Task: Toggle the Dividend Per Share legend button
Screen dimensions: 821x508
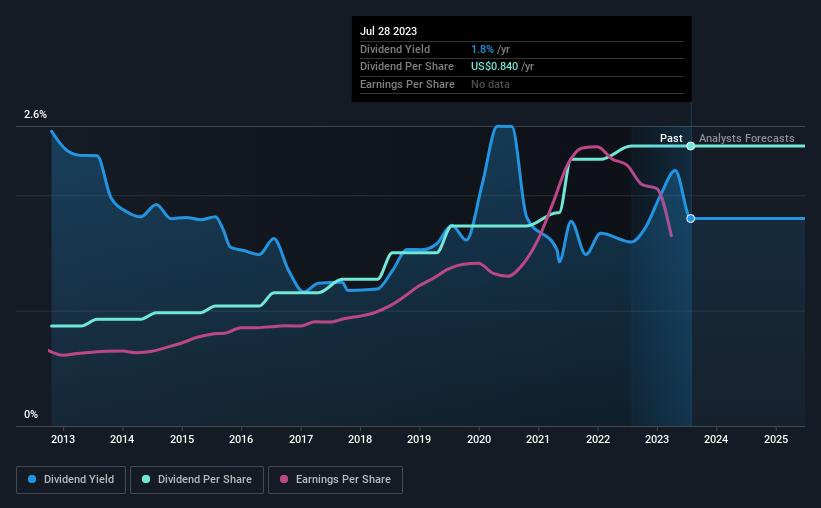Action: [x=197, y=480]
